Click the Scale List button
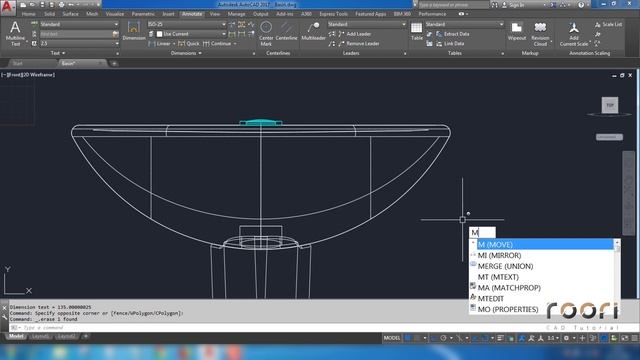The width and height of the screenshot is (640, 360). pyautogui.click(x=609, y=24)
